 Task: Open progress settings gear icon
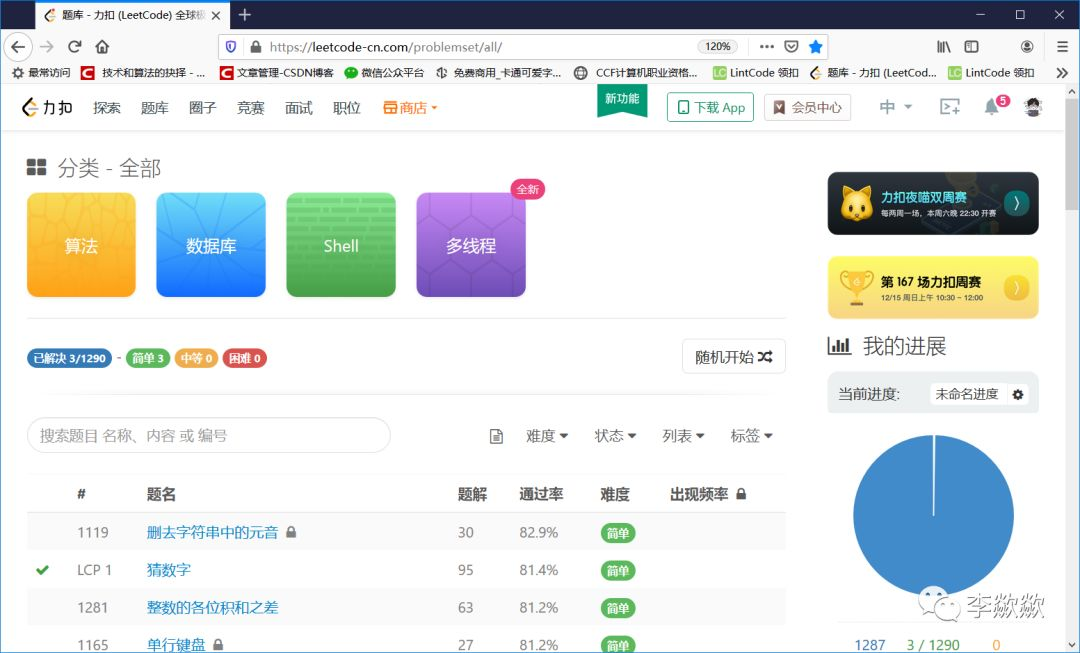pyautogui.click(x=1018, y=395)
